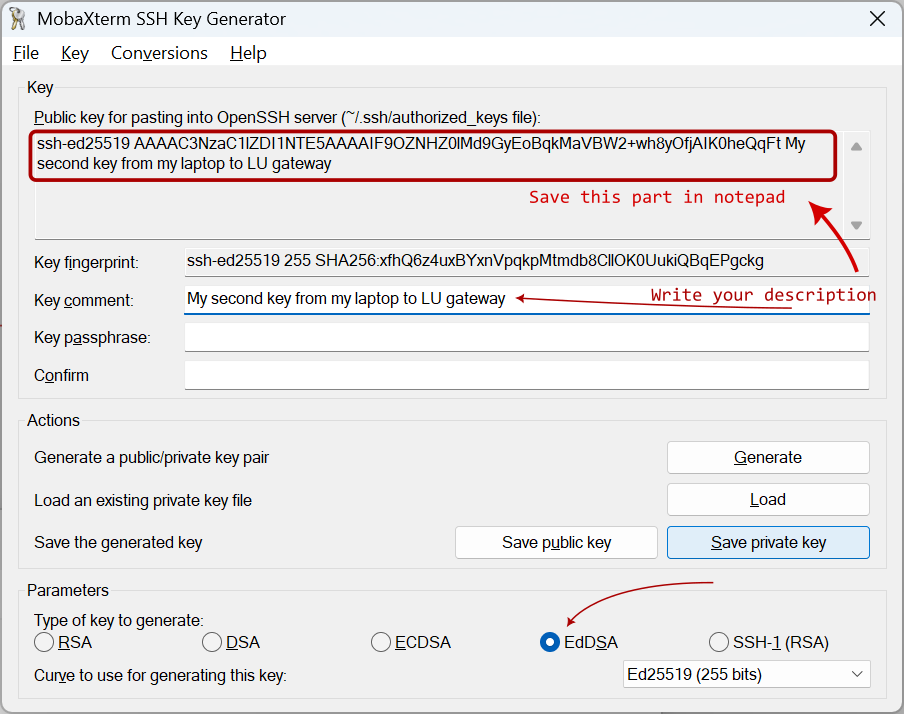Click the Key comment field
This screenshot has height=714, width=904.
coord(526,299)
